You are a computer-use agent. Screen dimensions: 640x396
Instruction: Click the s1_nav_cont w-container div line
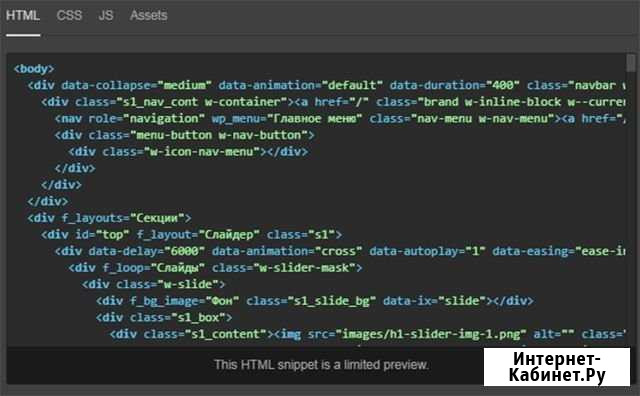tap(333, 102)
